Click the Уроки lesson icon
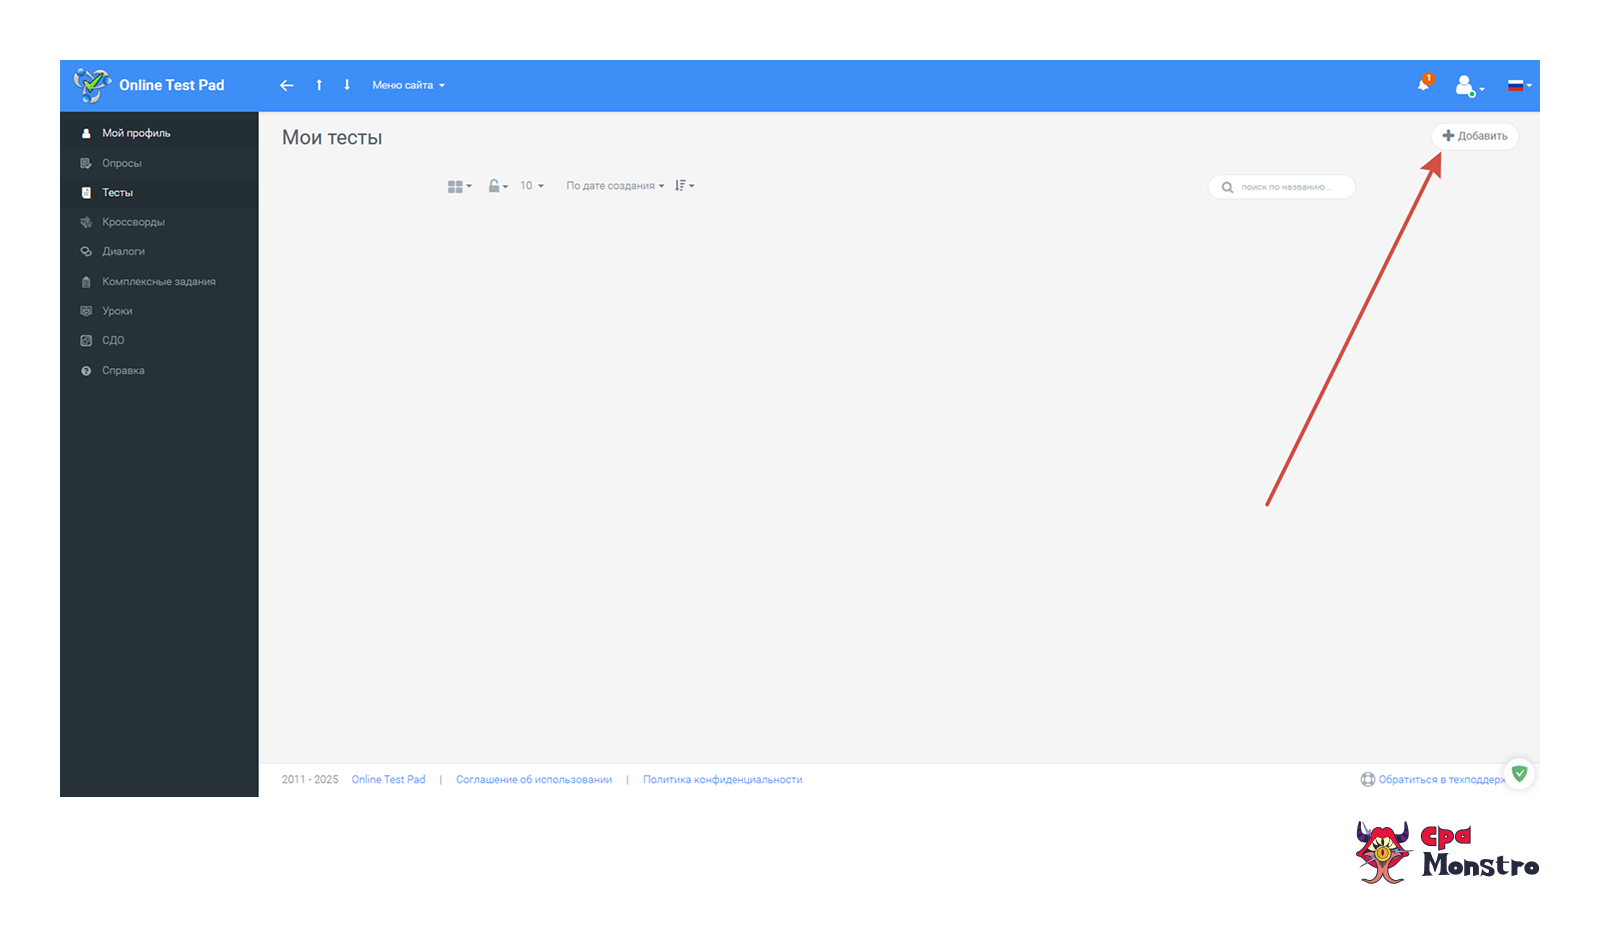The width and height of the screenshot is (1600, 945). coord(86,311)
